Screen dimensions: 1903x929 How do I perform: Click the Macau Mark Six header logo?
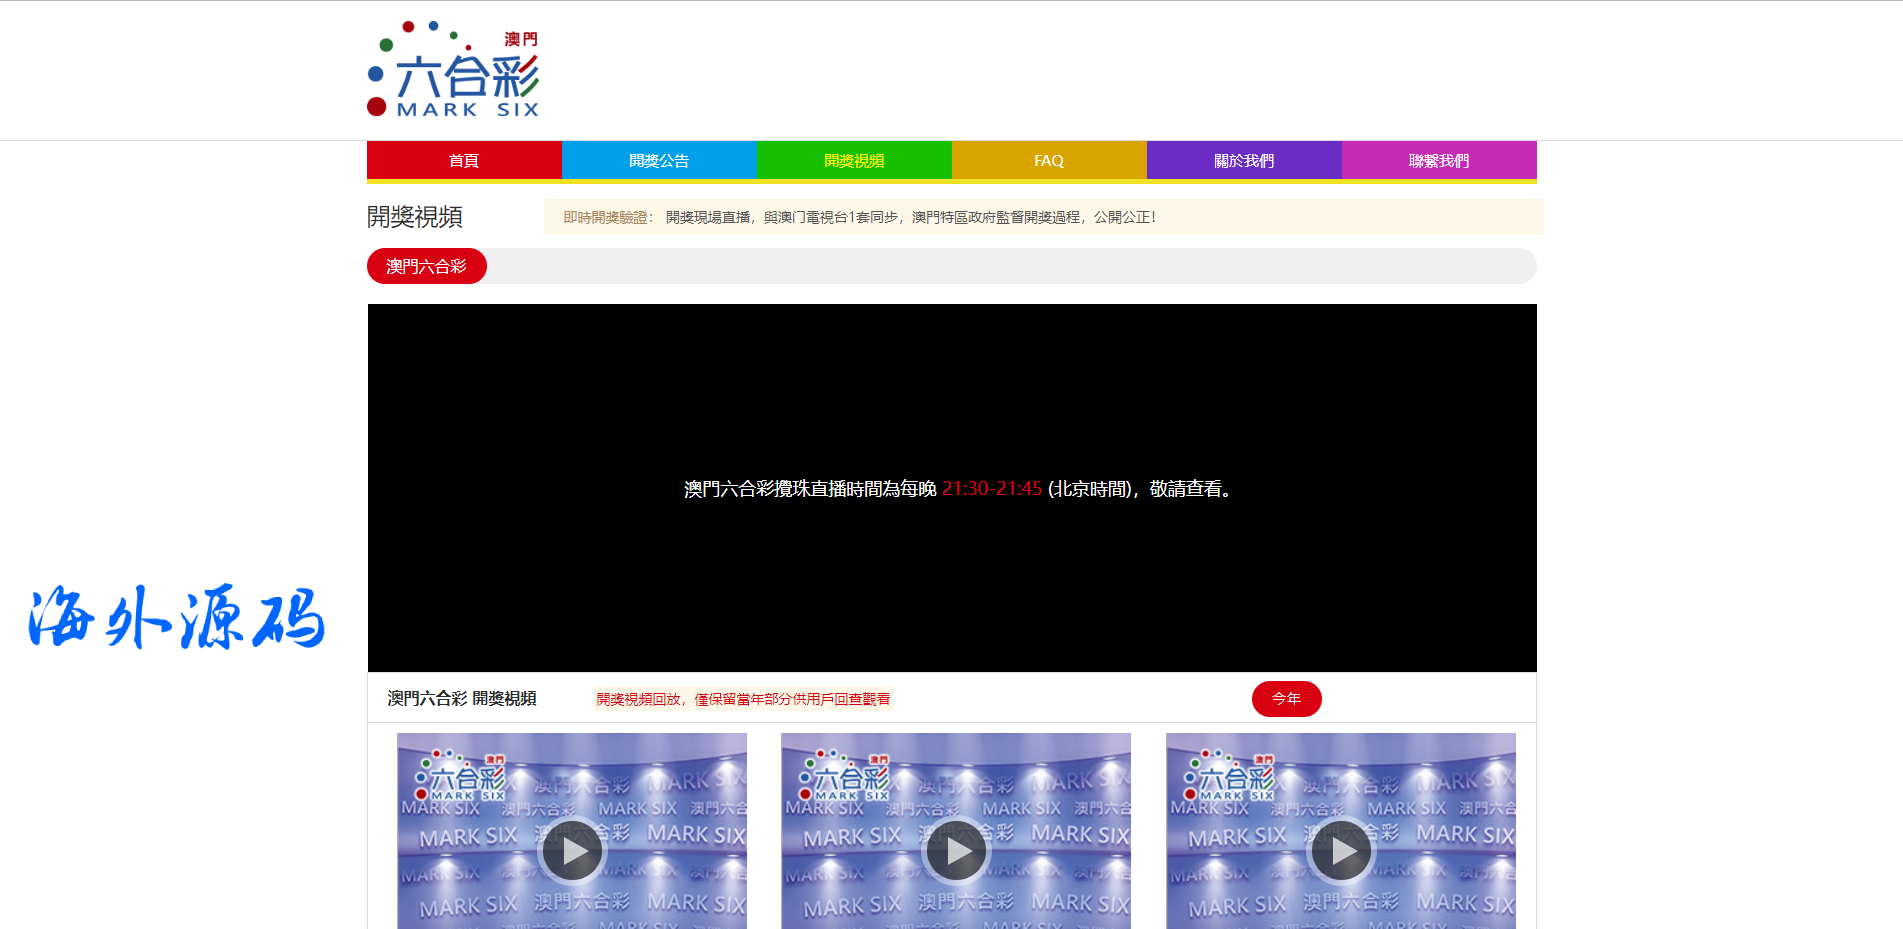pos(454,70)
